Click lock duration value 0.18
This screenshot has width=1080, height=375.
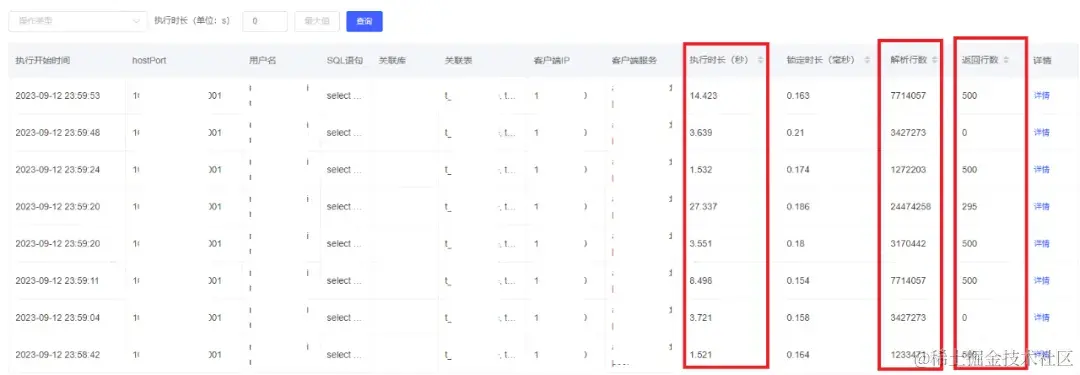[796, 243]
